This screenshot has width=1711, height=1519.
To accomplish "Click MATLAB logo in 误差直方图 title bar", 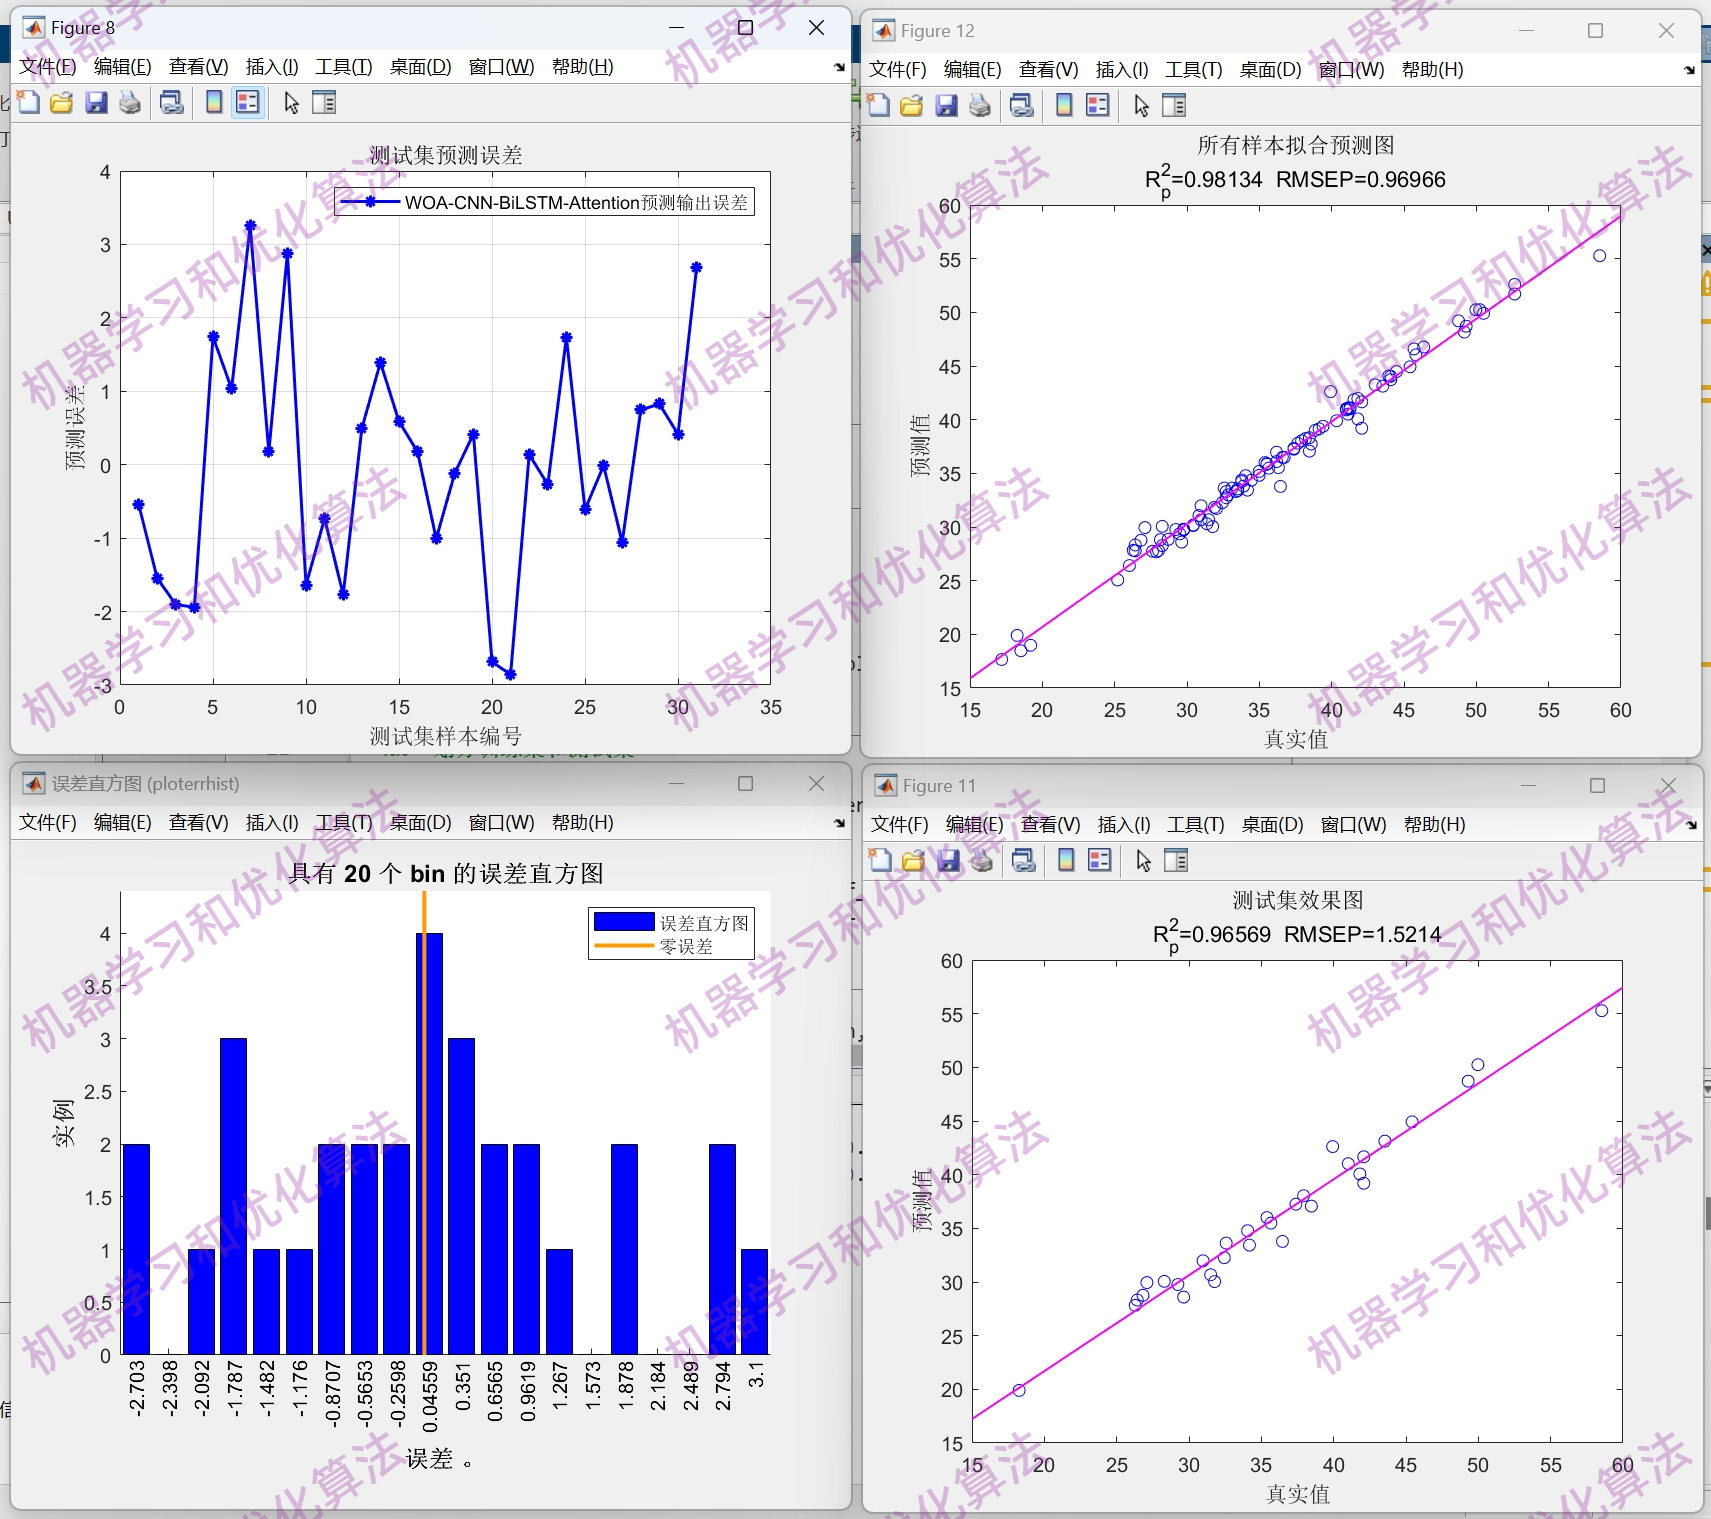I will [x=34, y=784].
